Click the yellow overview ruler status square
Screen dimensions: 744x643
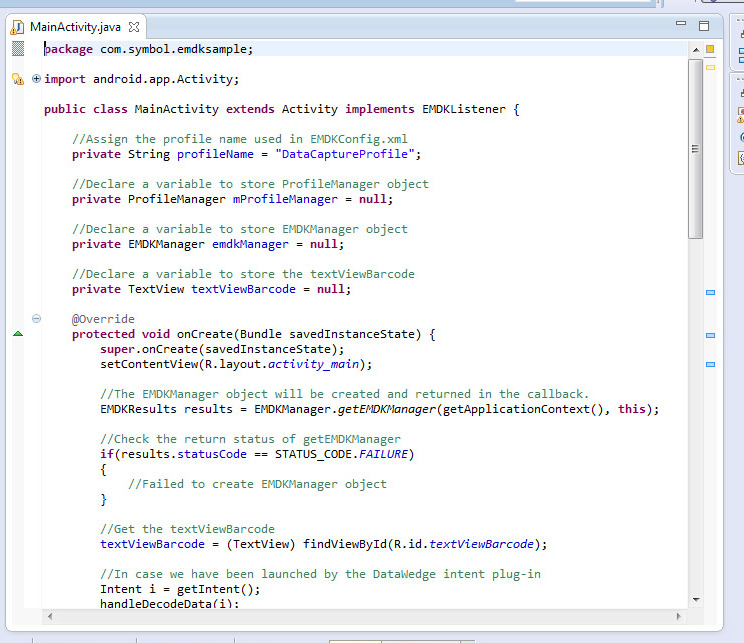pos(710,48)
